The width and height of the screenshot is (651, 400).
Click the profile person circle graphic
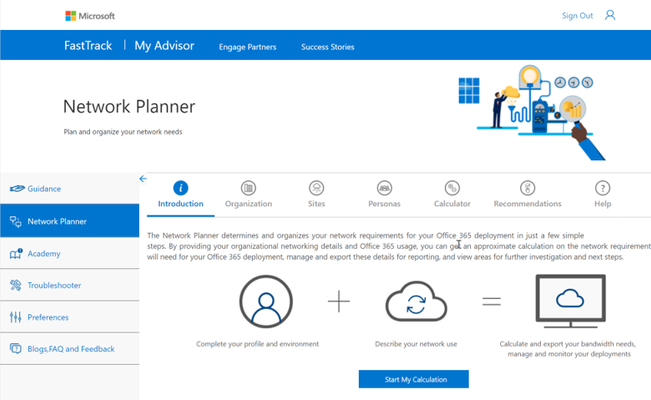(266, 302)
